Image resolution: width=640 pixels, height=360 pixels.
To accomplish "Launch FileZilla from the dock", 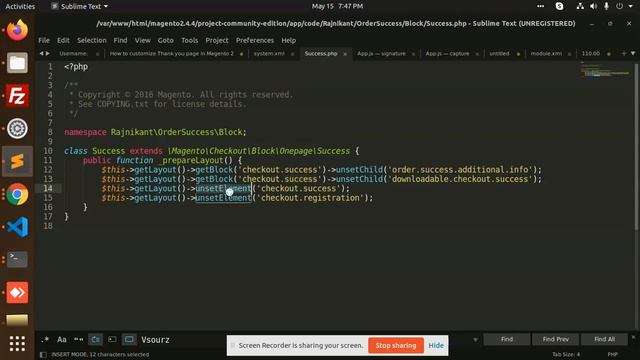I will tap(17, 96).
